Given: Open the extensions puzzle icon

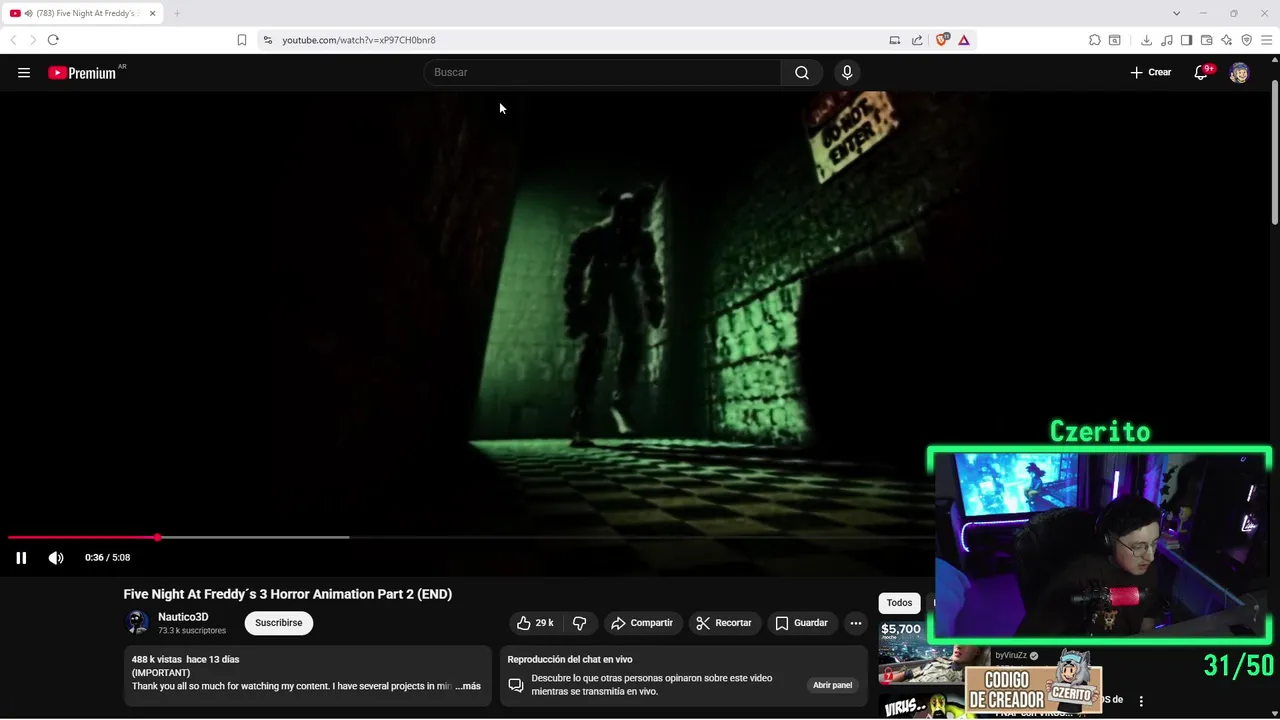Looking at the screenshot, I should [1095, 40].
